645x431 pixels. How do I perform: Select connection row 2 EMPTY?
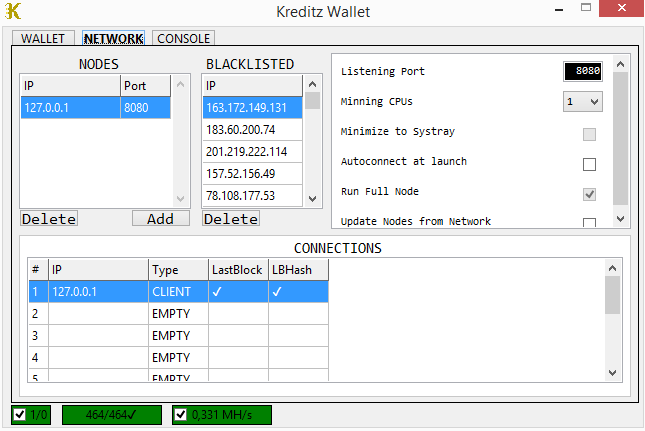tap(179, 314)
